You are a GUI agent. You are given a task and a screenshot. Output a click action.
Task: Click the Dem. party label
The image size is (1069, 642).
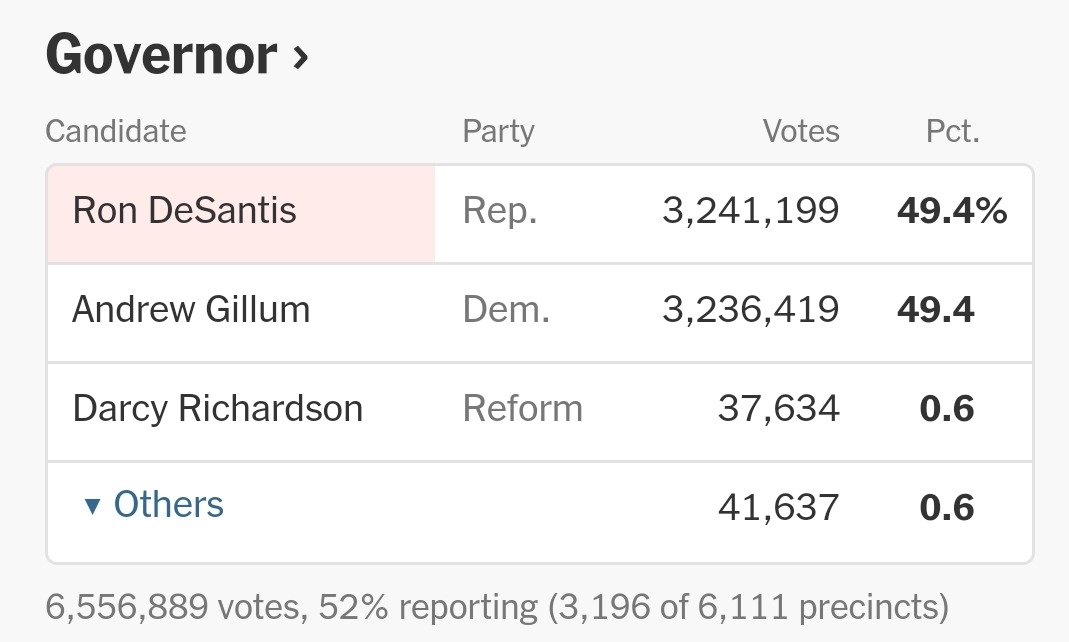506,310
